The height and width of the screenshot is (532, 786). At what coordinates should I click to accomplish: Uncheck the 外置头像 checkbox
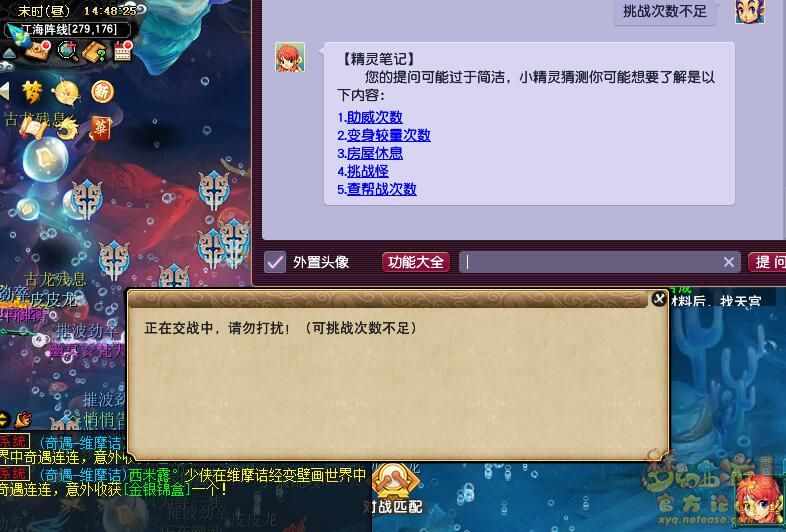point(275,262)
